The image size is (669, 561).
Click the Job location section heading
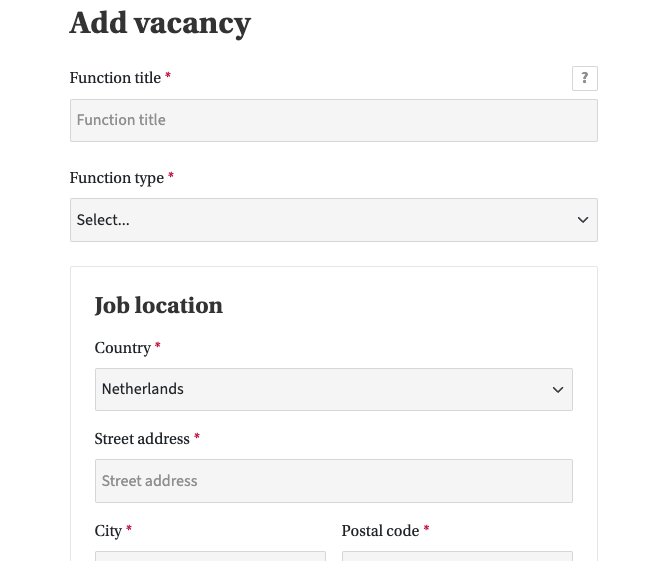point(158,305)
